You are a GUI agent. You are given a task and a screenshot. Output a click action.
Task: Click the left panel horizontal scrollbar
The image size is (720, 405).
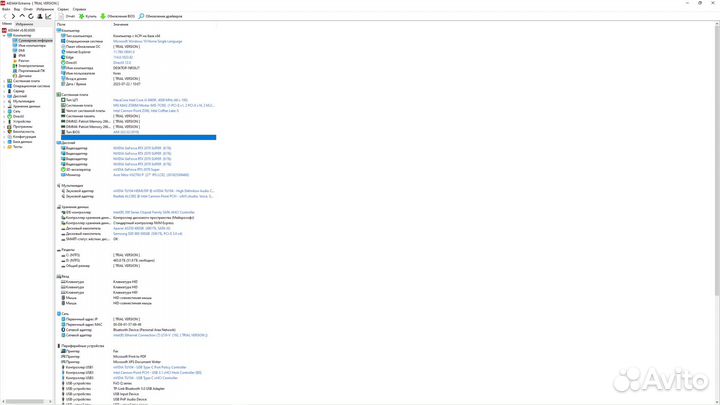pyautogui.click(x=25, y=402)
